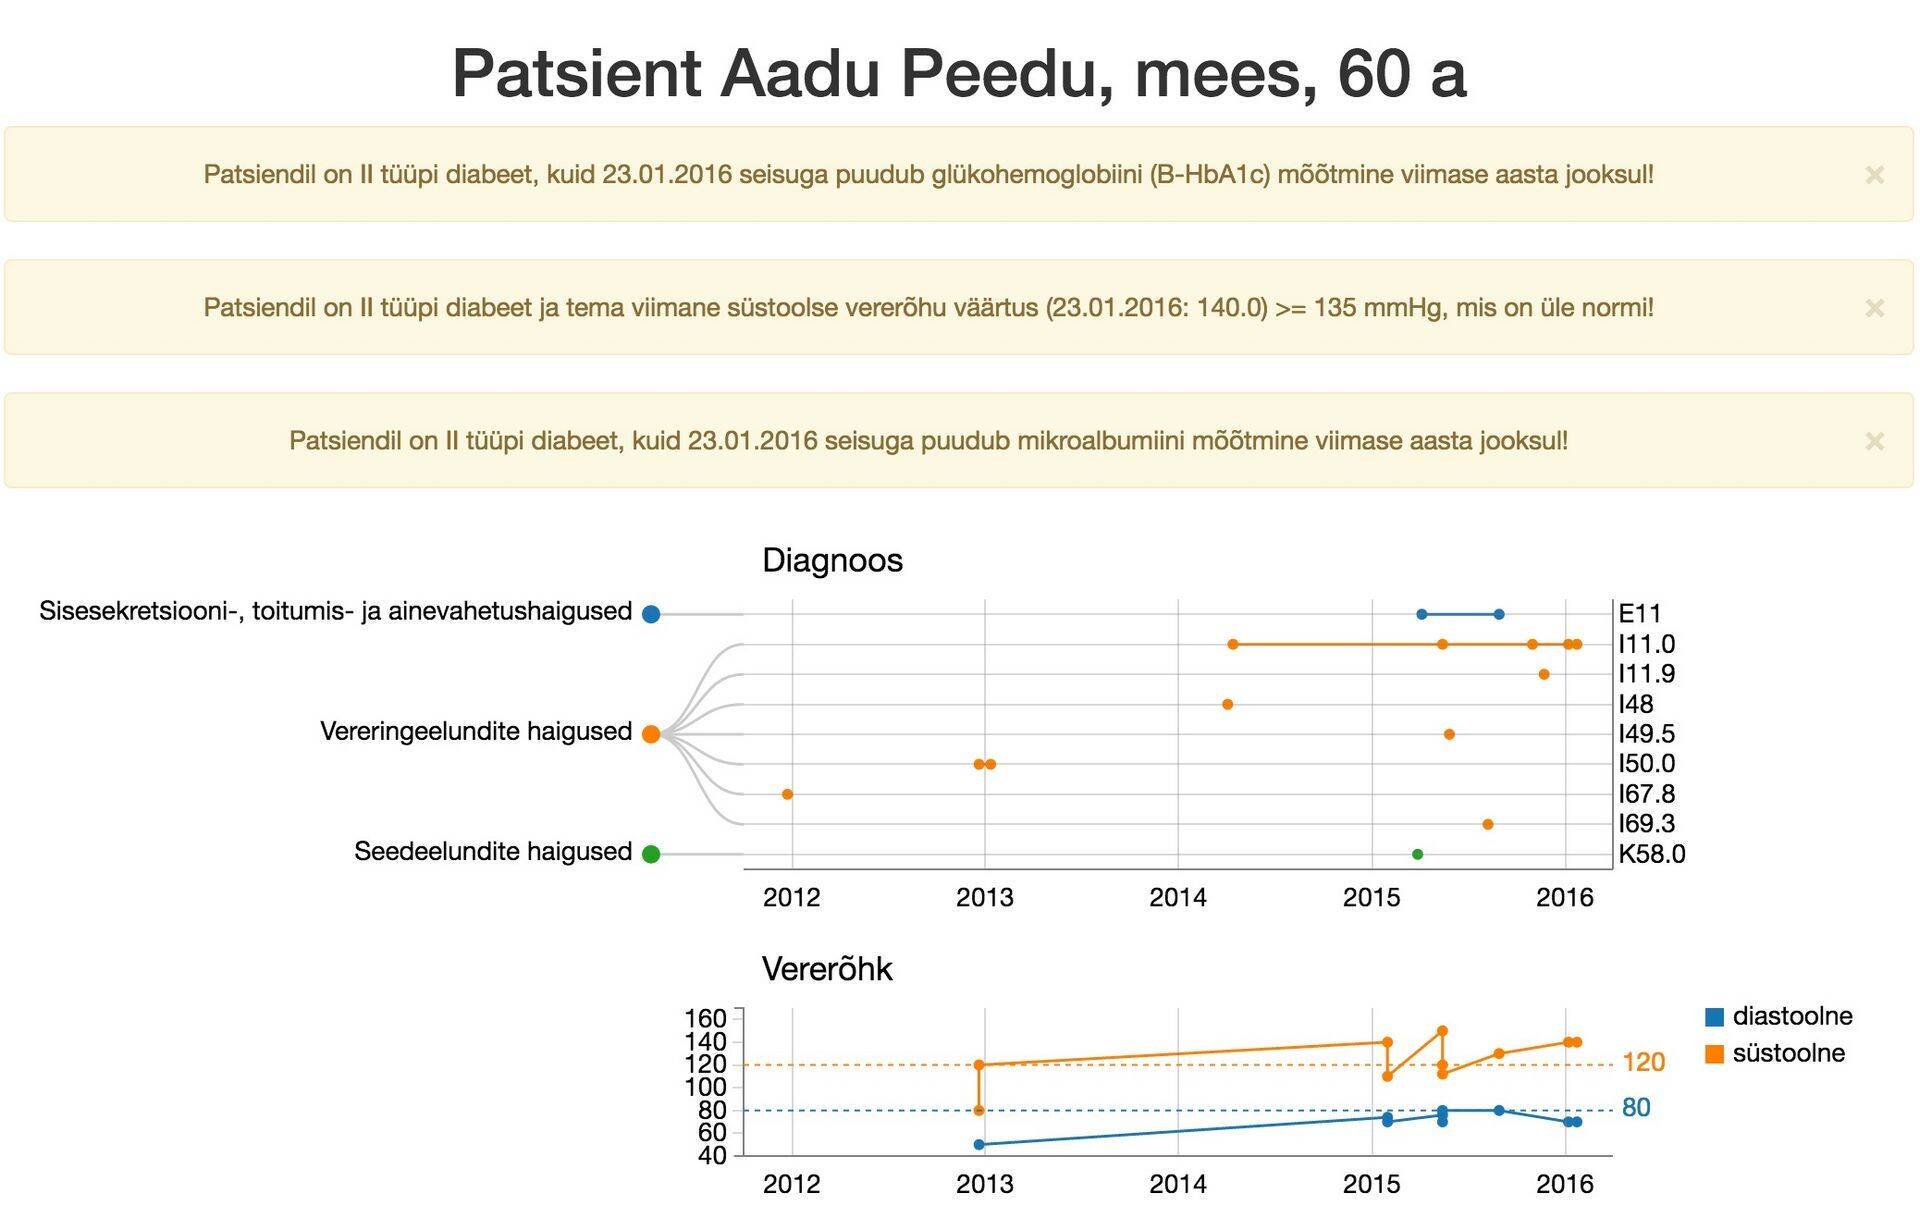Click the K58.0 diagnosis code label
This screenshot has height=1206, width=1920.
1651,854
